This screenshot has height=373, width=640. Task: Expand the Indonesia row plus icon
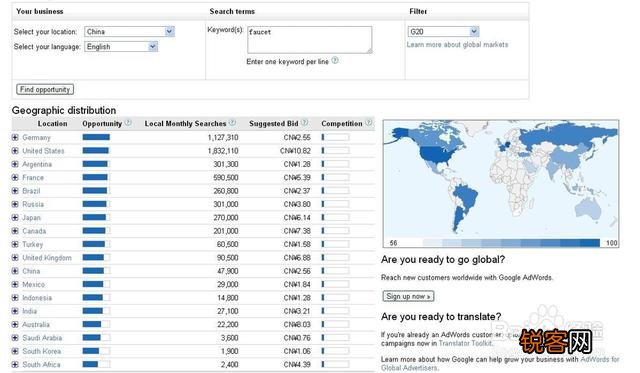coord(15,298)
